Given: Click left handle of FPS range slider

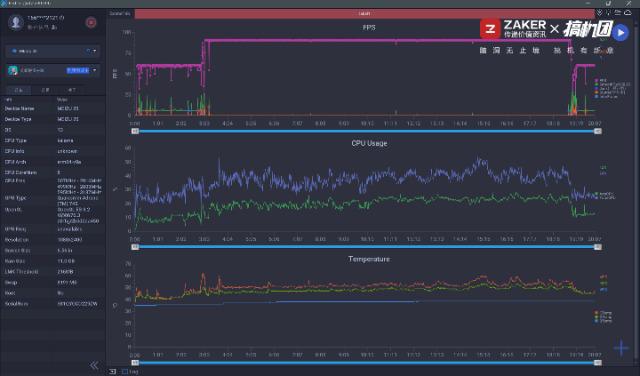Looking at the screenshot, I should click(135, 131).
